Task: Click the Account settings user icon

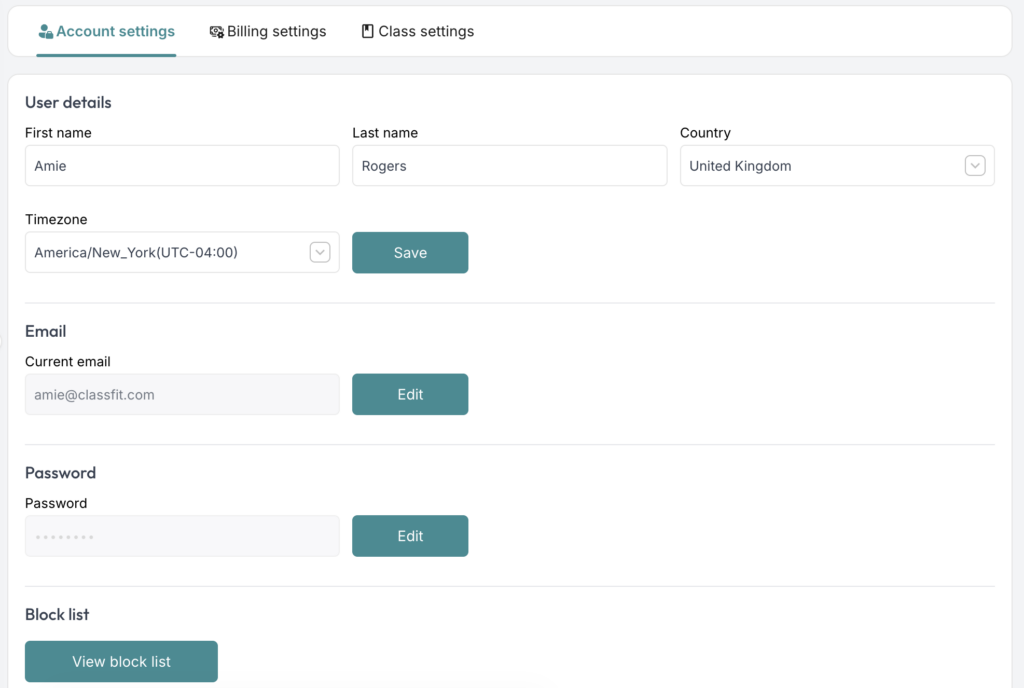Action: (46, 31)
